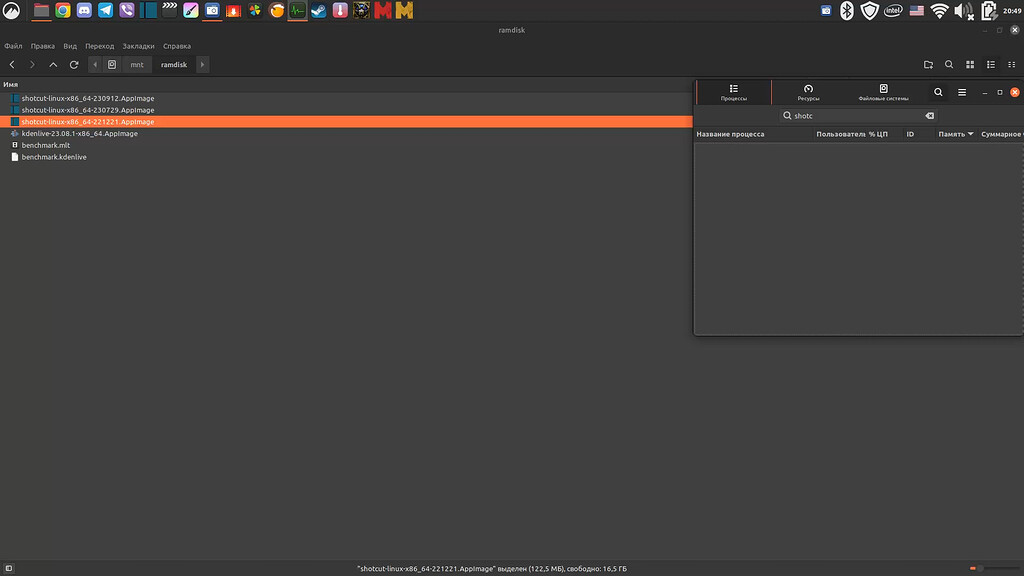
Task: Open the System Monitor hamburger menu
Action: [961, 91]
